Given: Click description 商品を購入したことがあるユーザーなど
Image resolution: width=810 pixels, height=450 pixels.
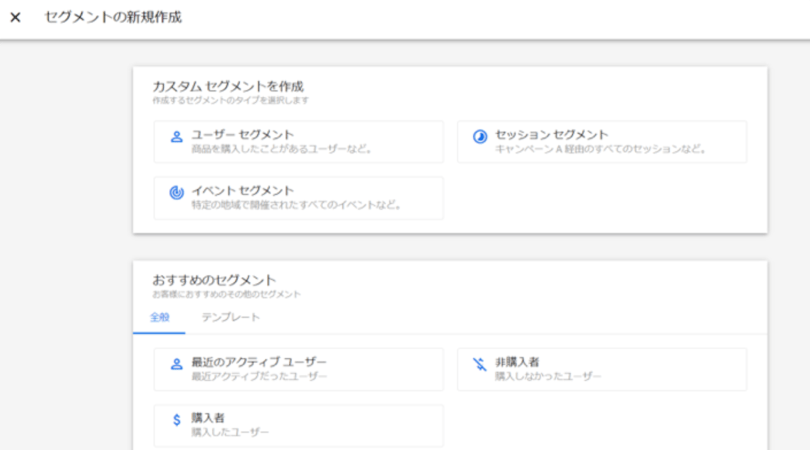Looking at the screenshot, I should pos(282,149).
